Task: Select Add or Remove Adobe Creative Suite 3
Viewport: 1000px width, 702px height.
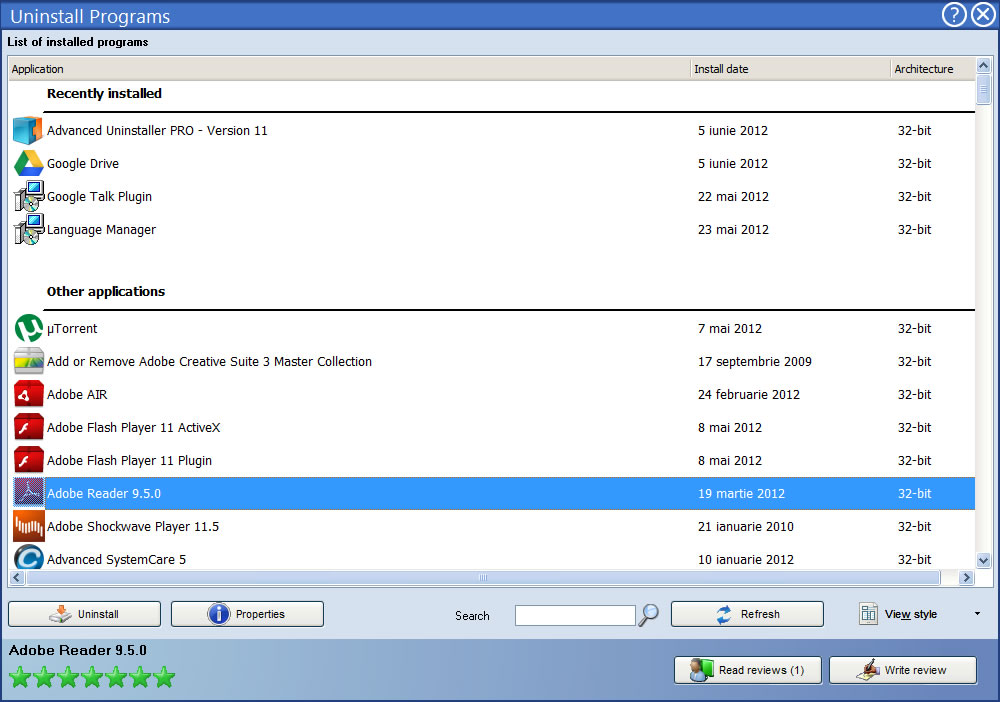Action: pyautogui.click(x=492, y=362)
